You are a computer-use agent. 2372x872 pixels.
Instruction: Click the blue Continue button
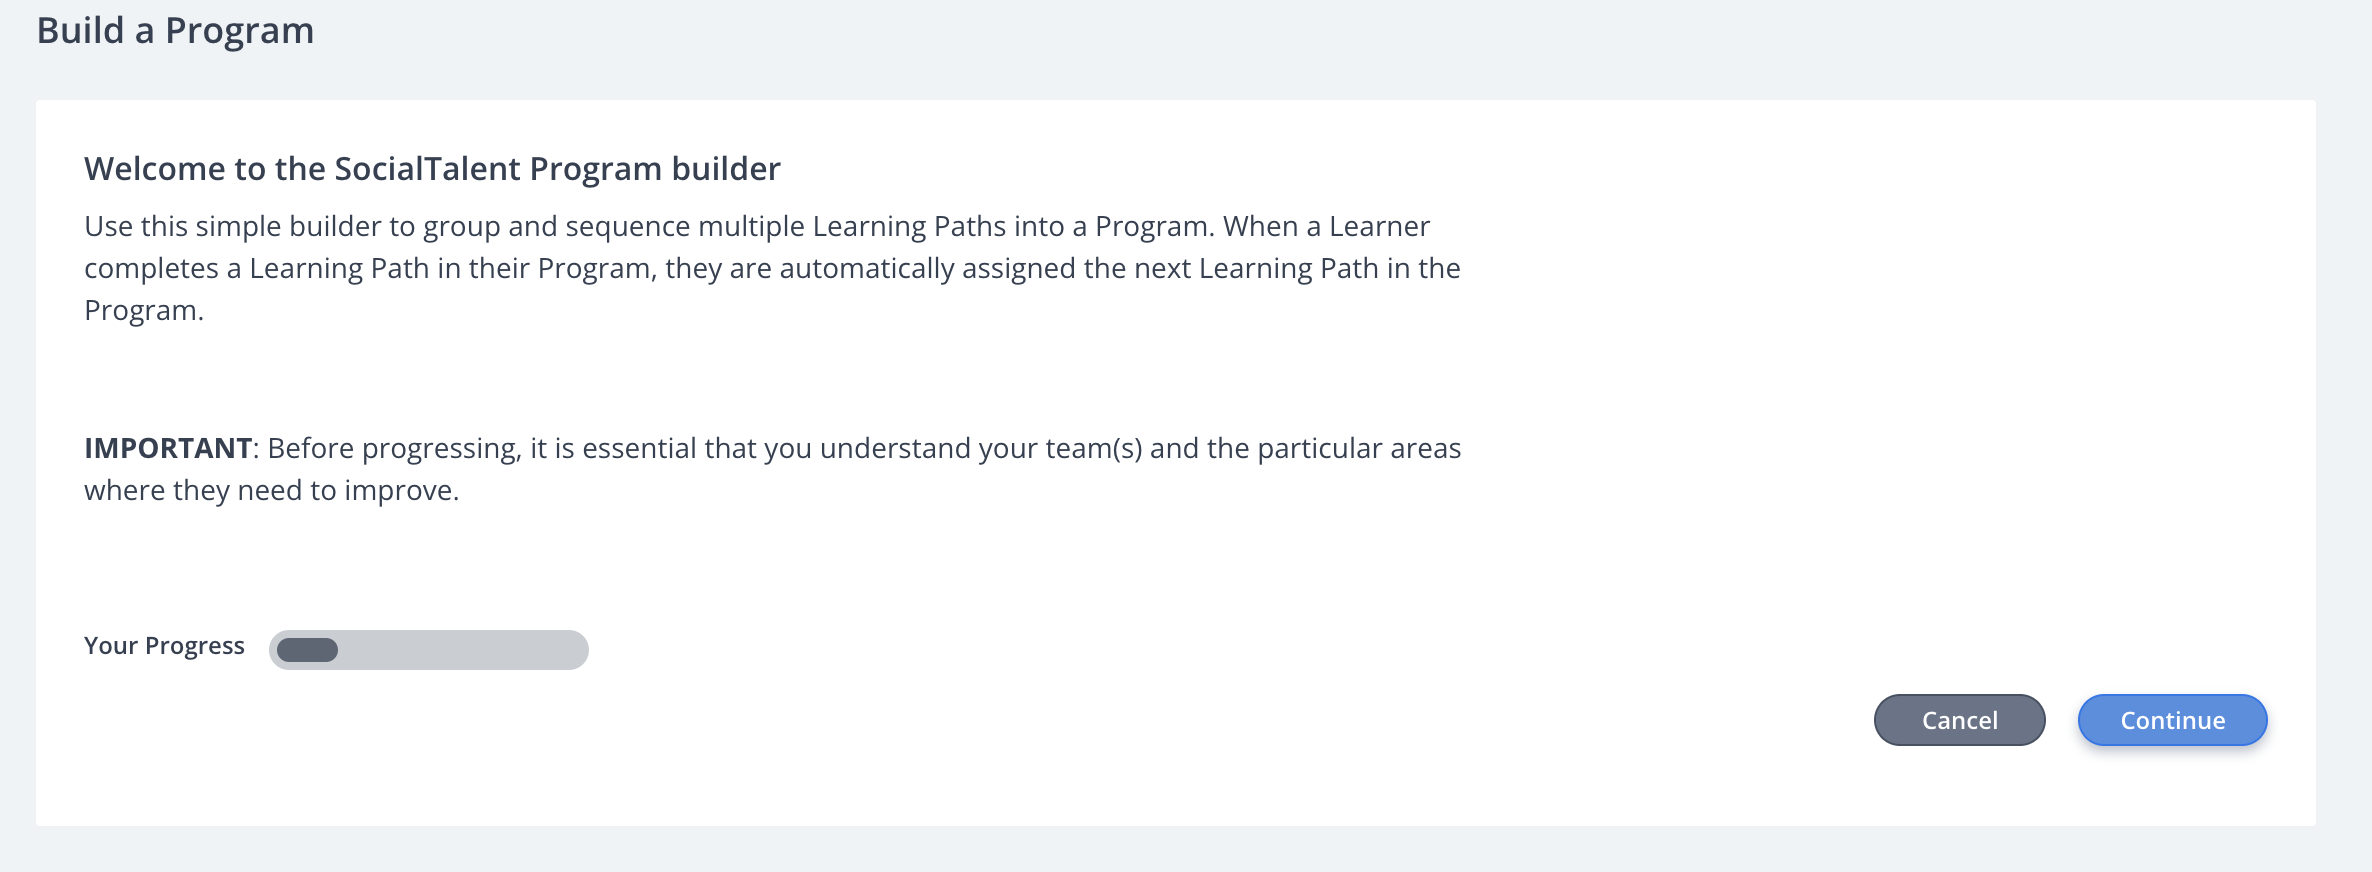coord(2172,720)
